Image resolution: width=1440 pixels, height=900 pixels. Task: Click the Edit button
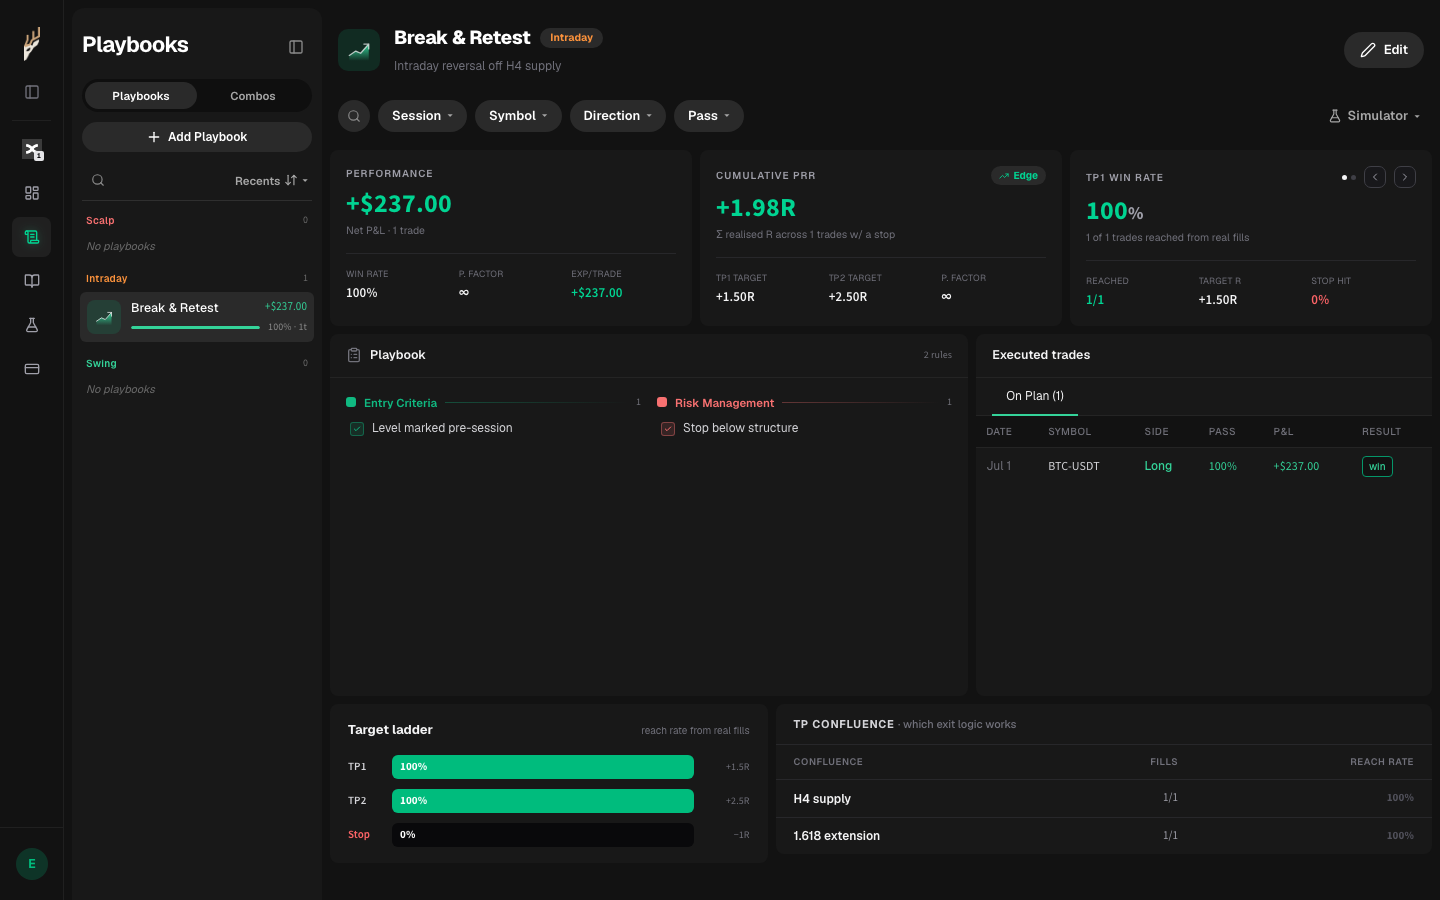[x=1384, y=50]
